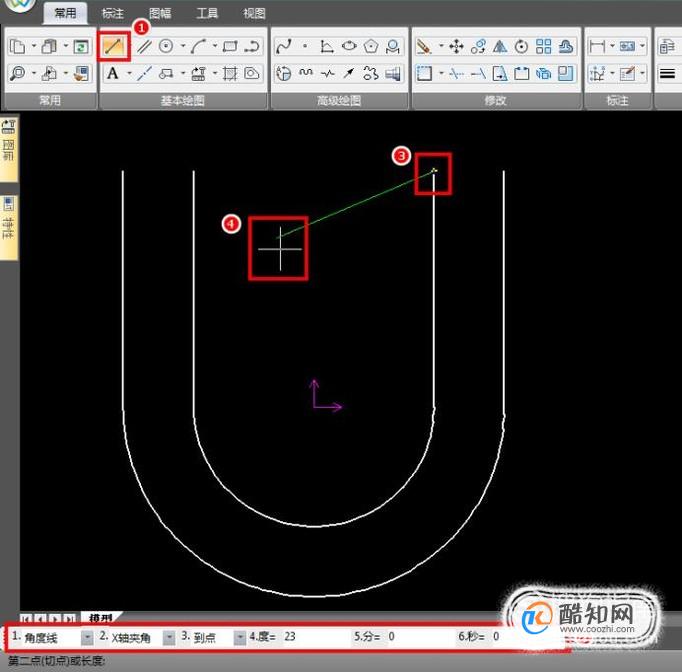Expand the Erase tool dropdown arrow
Viewport: 682px width, 672px height.
441,46
